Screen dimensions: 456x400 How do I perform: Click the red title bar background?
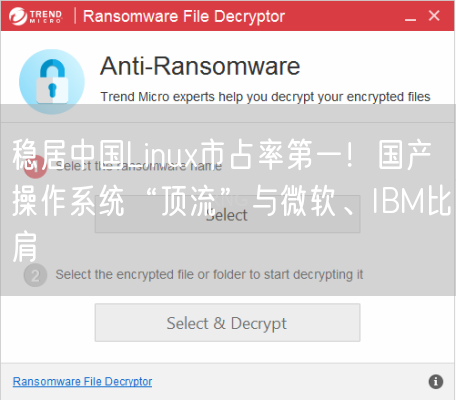coord(343,16)
